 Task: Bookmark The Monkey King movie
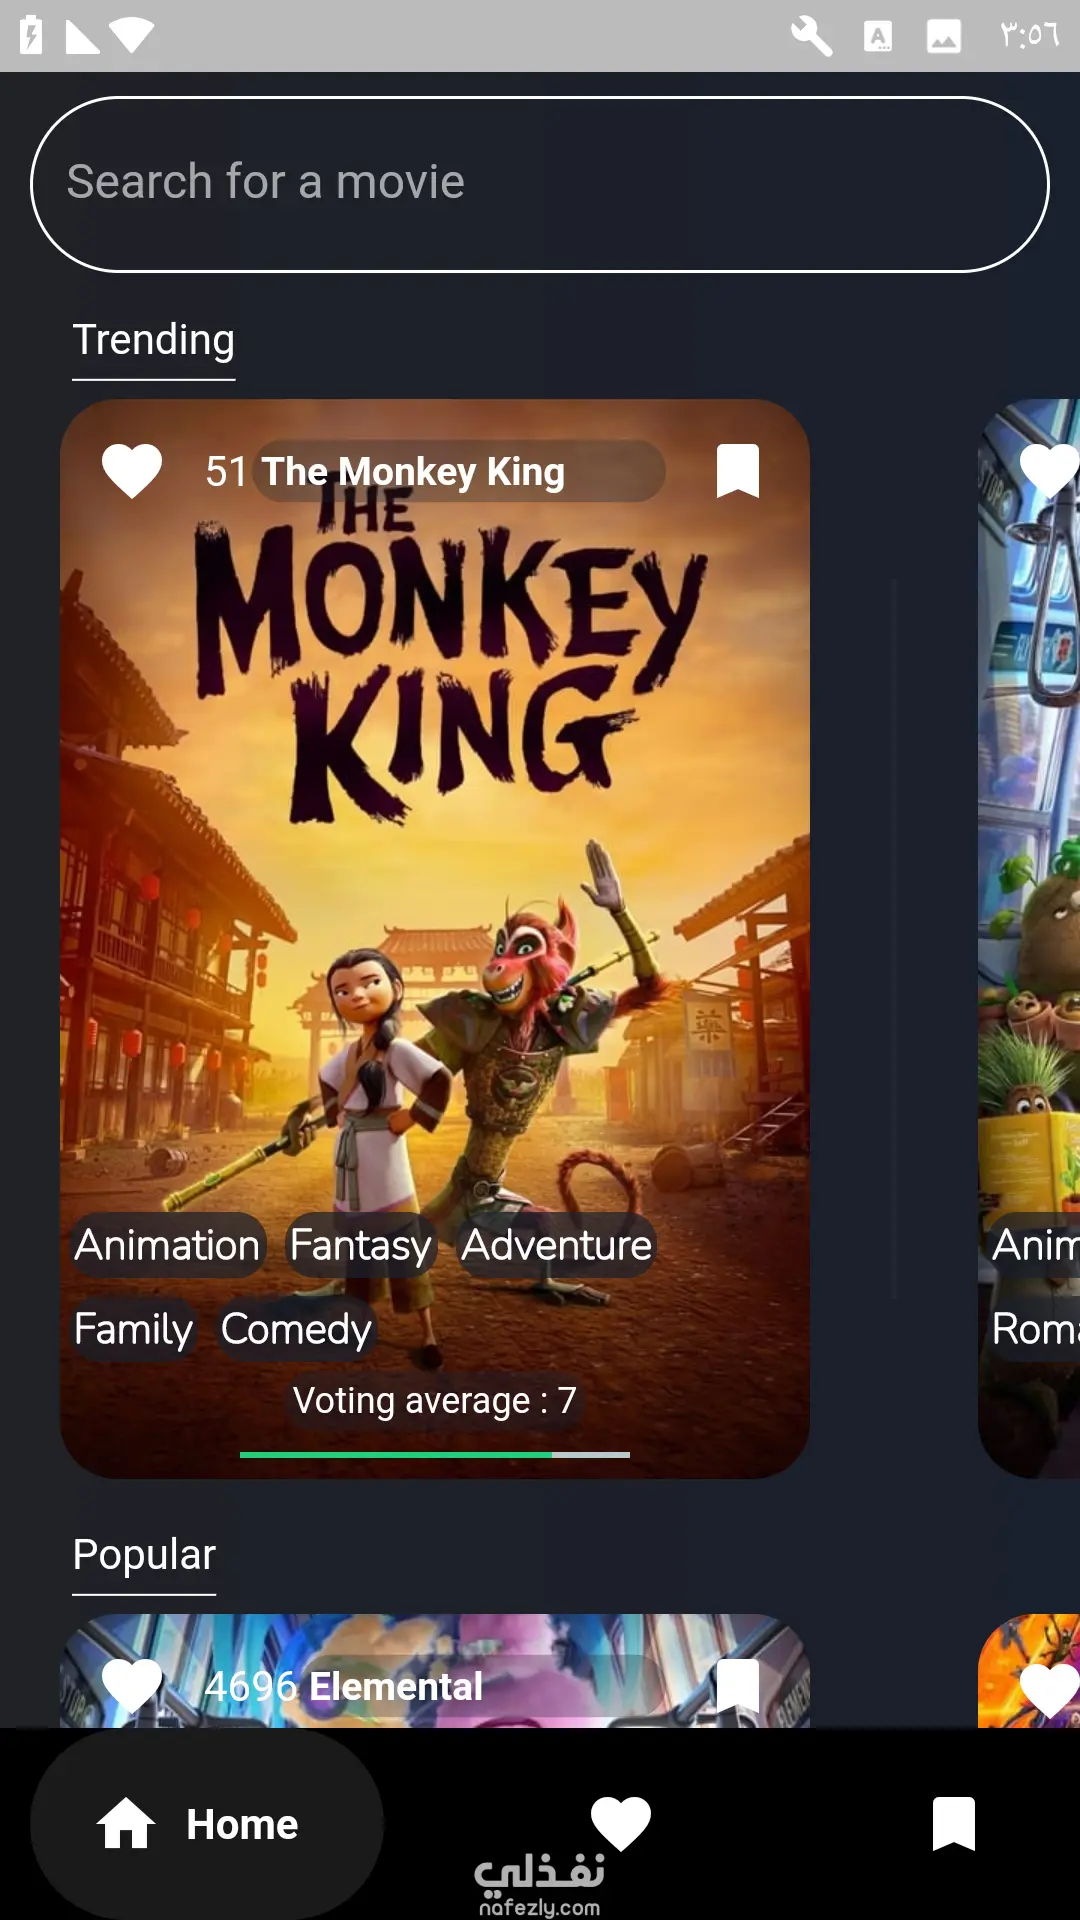[738, 471]
